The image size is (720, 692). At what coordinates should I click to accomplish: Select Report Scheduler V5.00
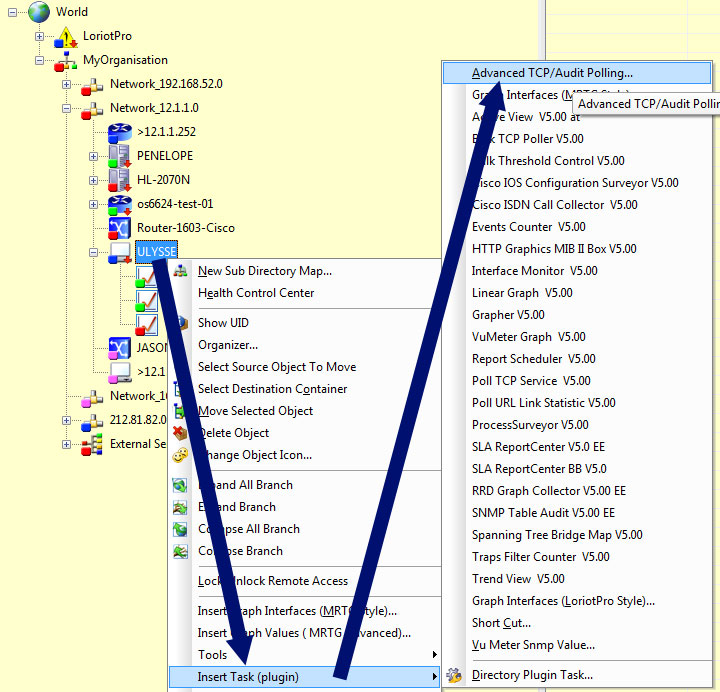[534, 359]
